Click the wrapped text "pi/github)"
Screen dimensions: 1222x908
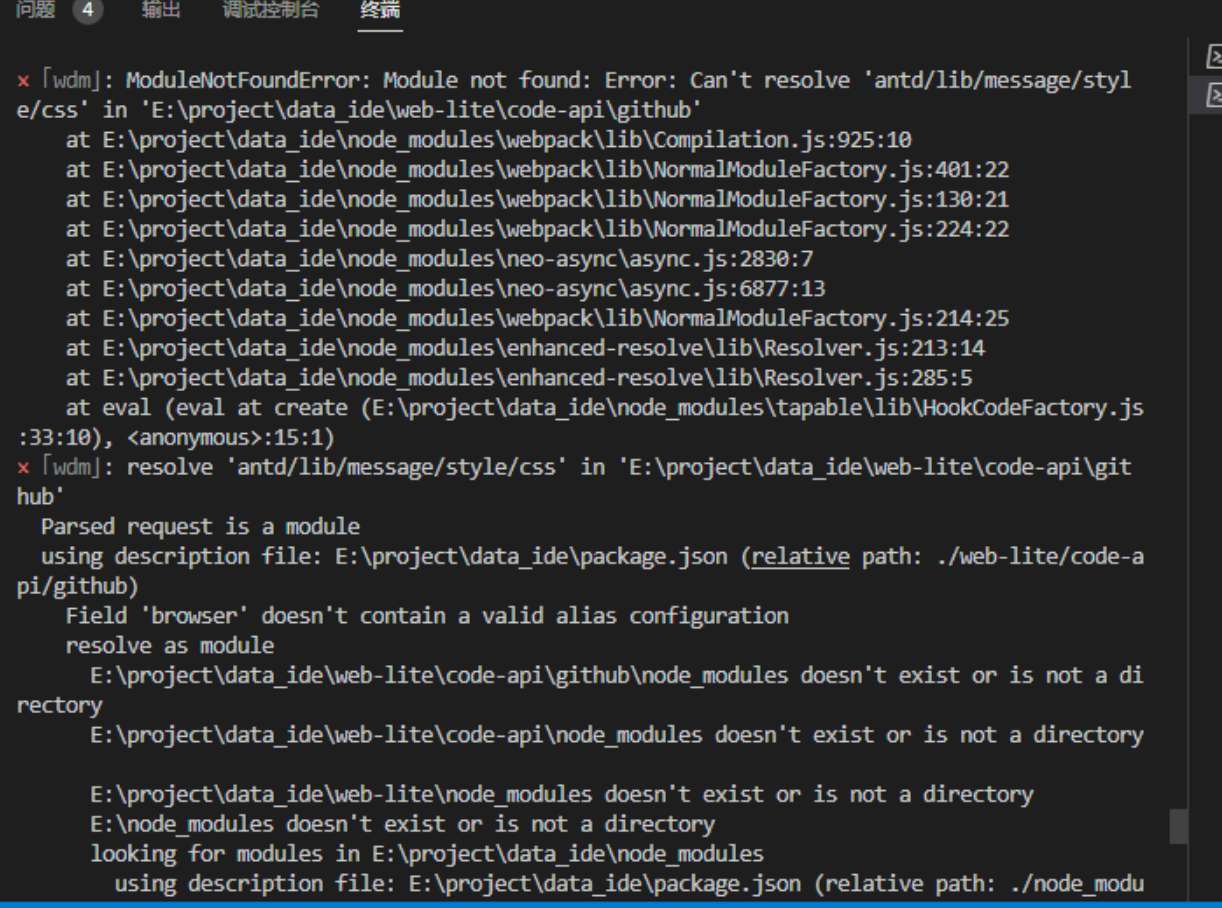click(x=77, y=587)
